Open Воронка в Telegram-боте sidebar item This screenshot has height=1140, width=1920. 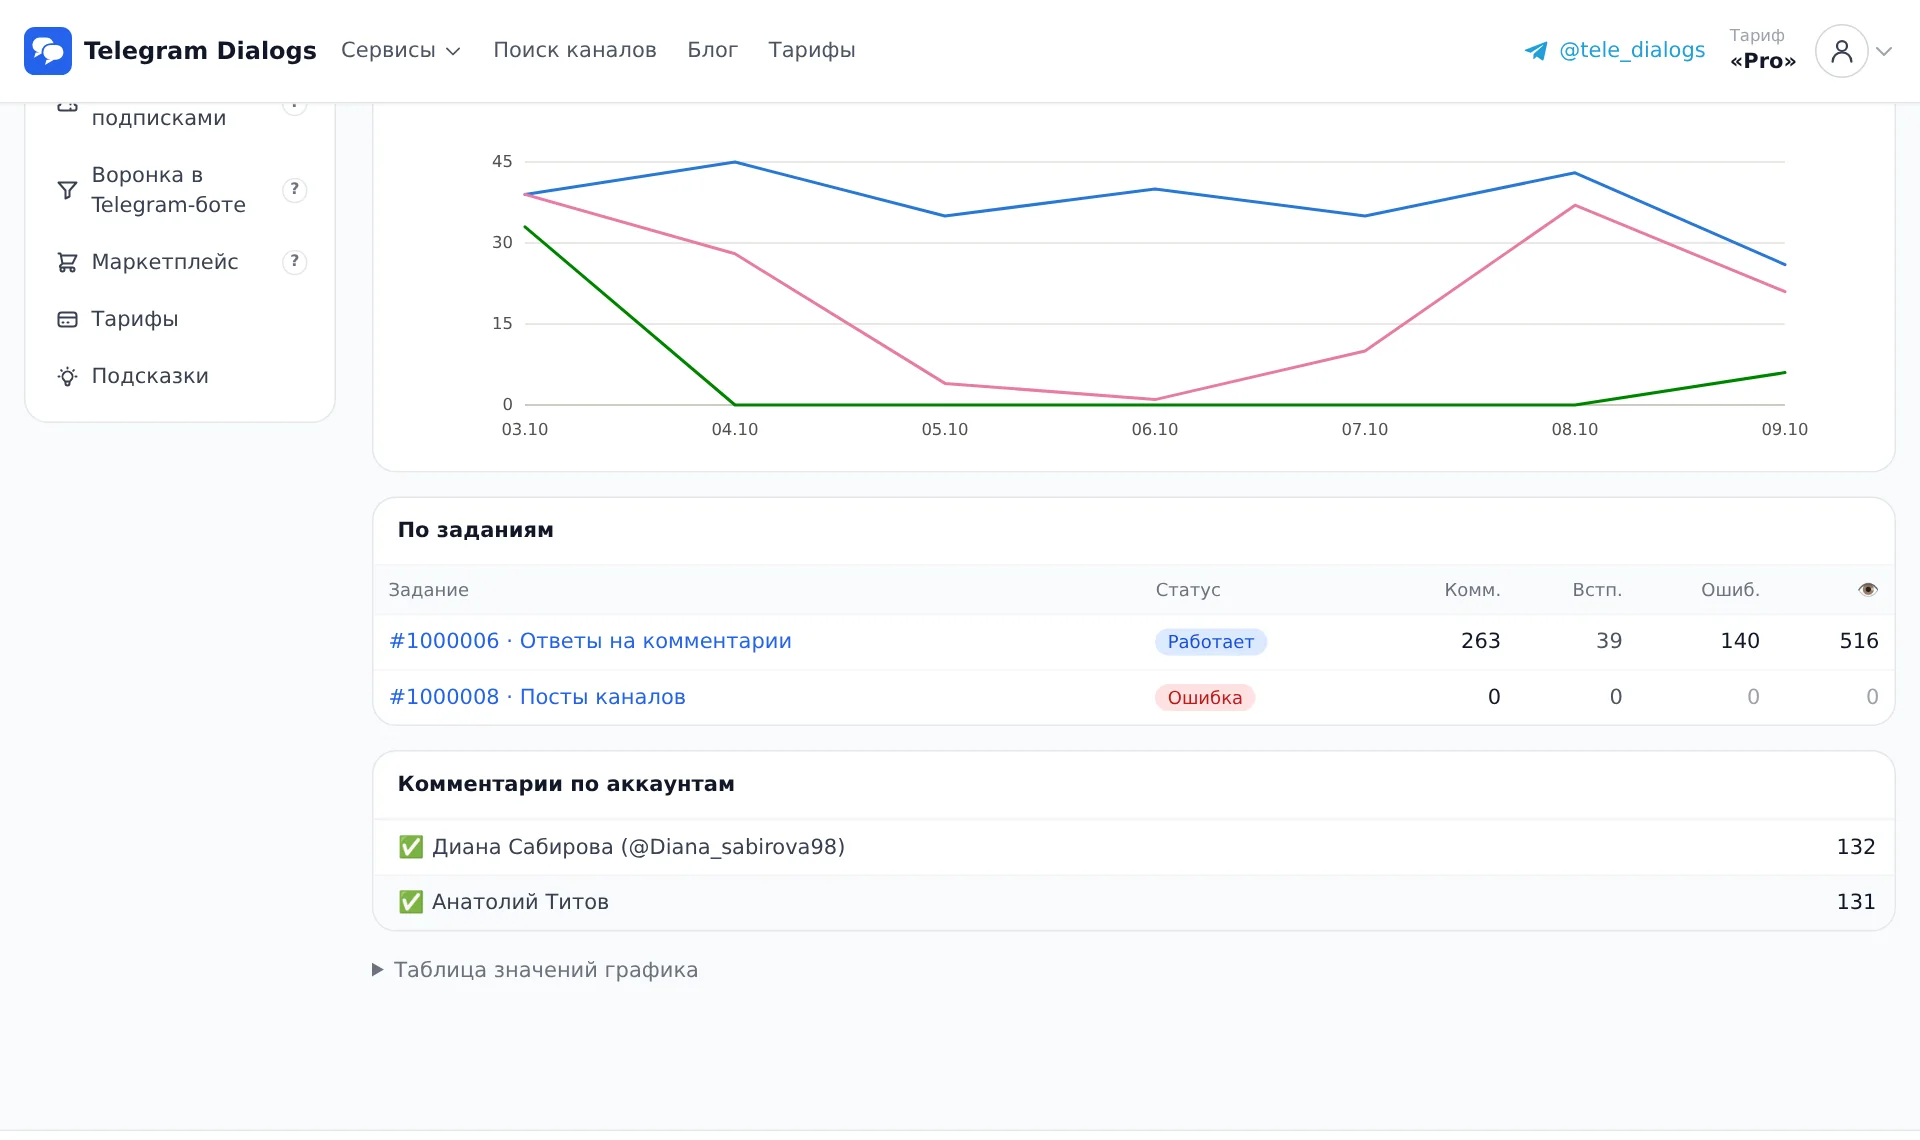pyautogui.click(x=169, y=190)
